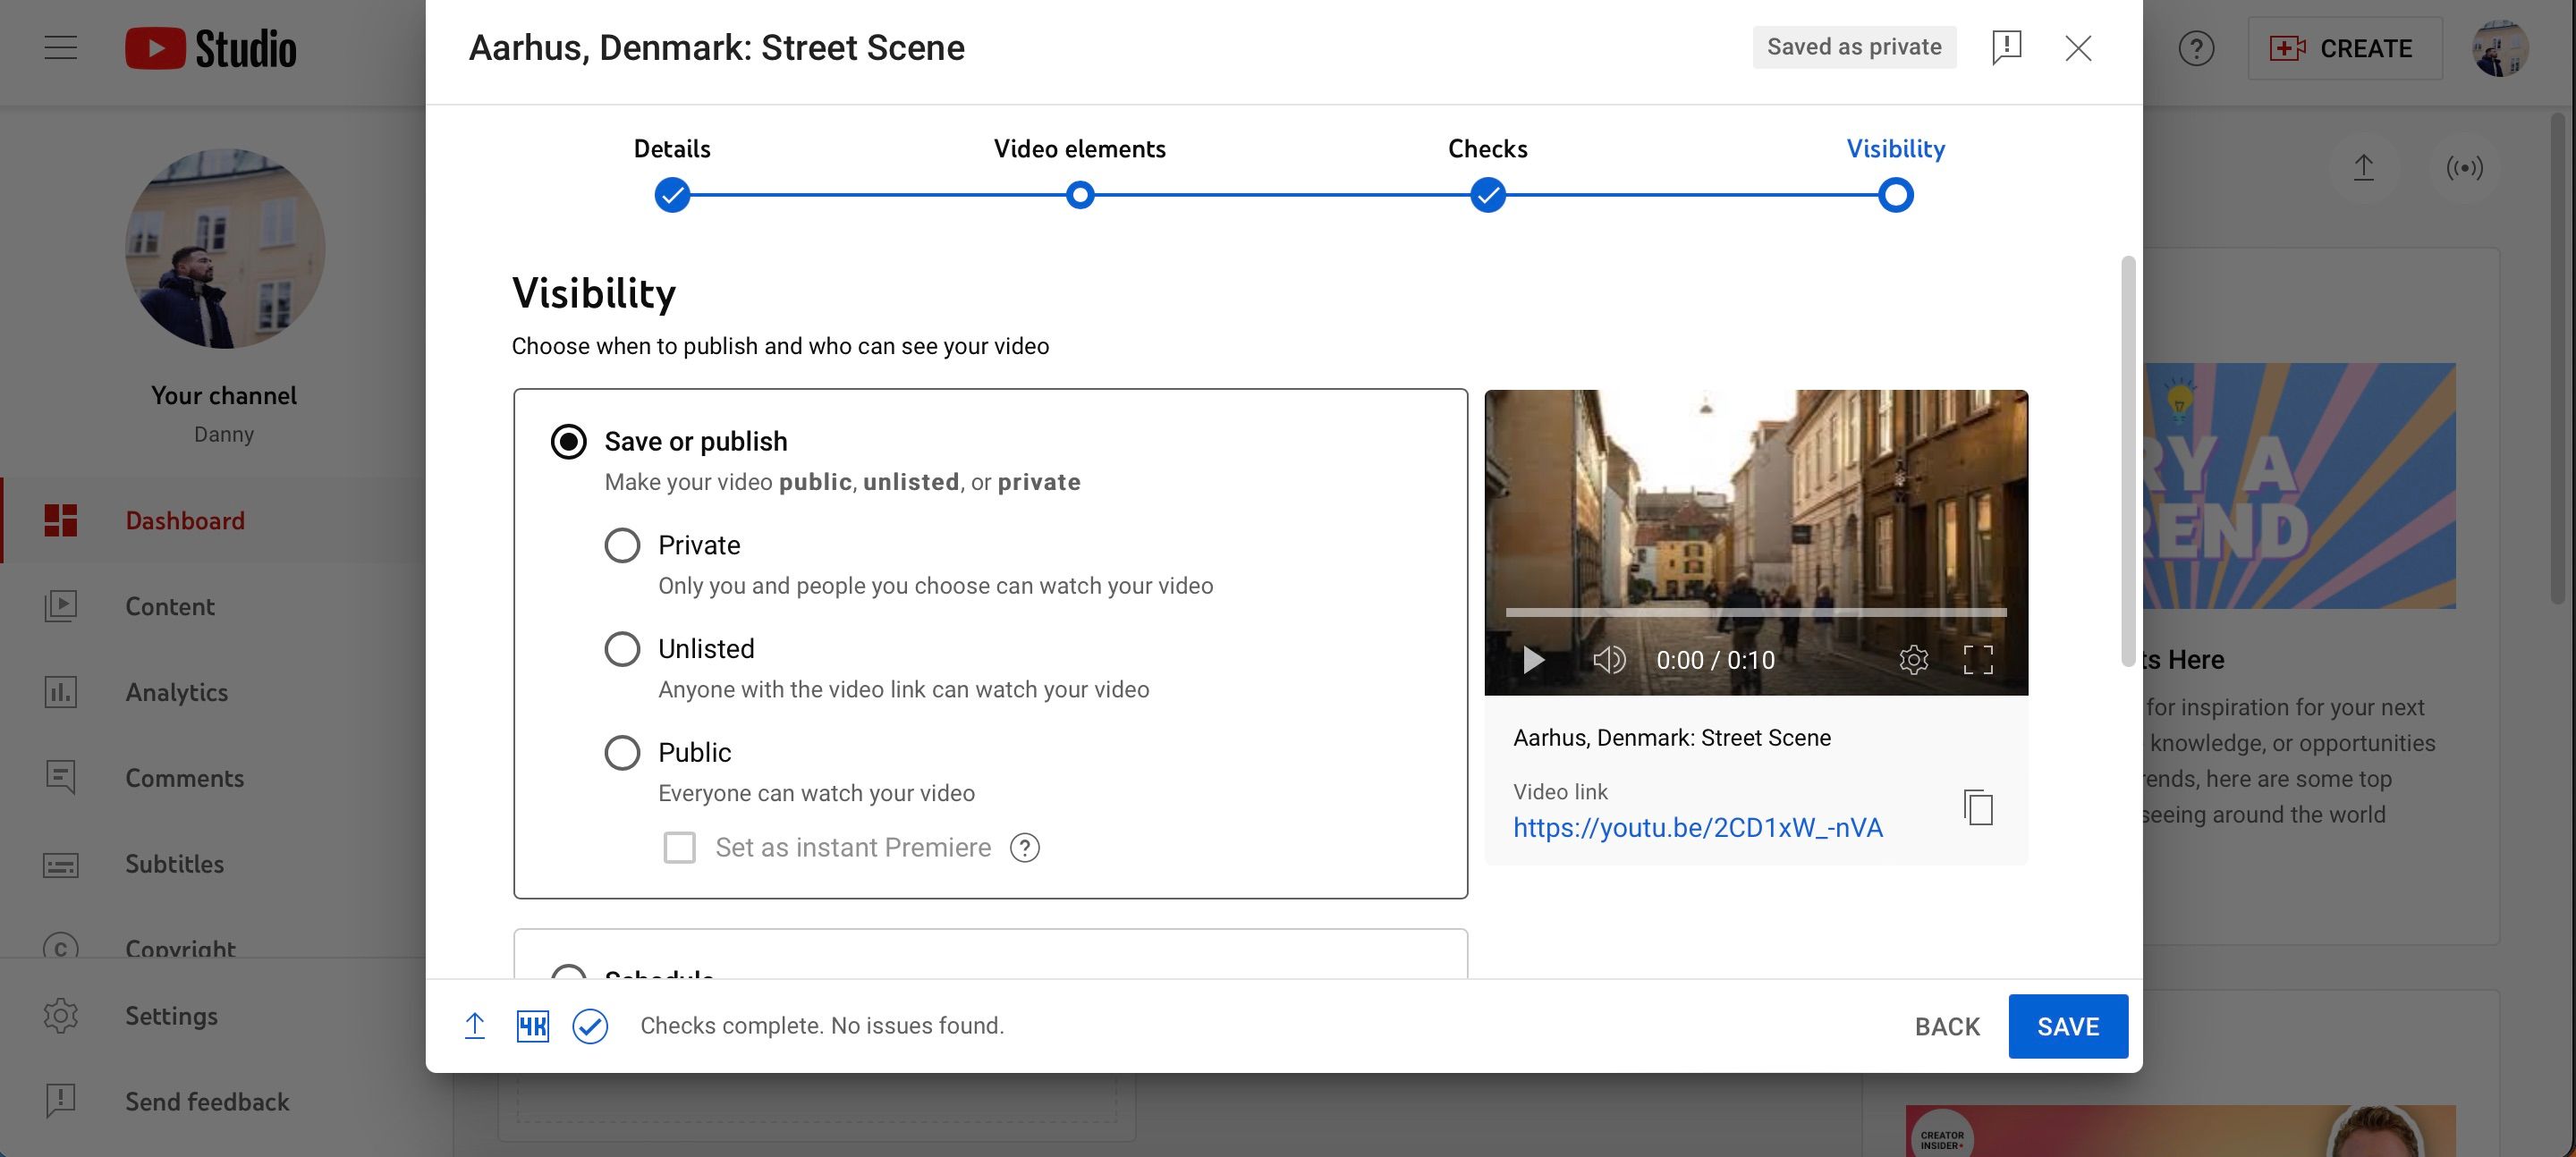
Task: Open the video player settings gear
Action: (1913, 660)
